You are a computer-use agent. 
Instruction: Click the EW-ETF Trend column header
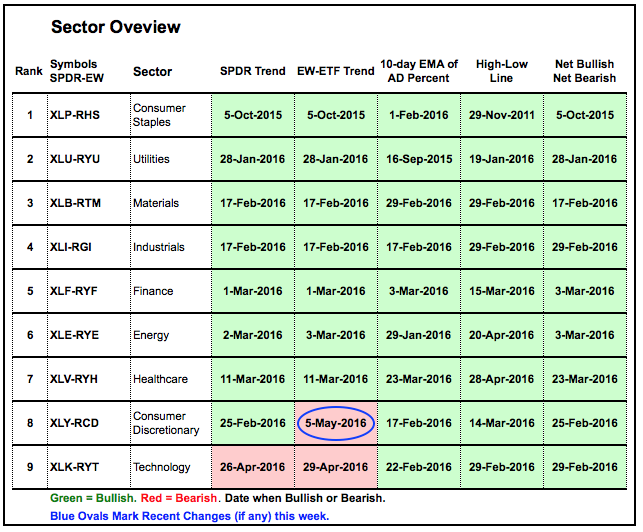[336, 71]
